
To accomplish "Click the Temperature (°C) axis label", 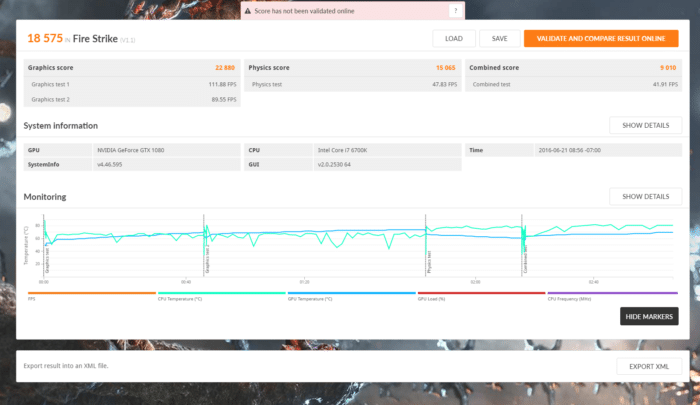I will pos(26,246).
